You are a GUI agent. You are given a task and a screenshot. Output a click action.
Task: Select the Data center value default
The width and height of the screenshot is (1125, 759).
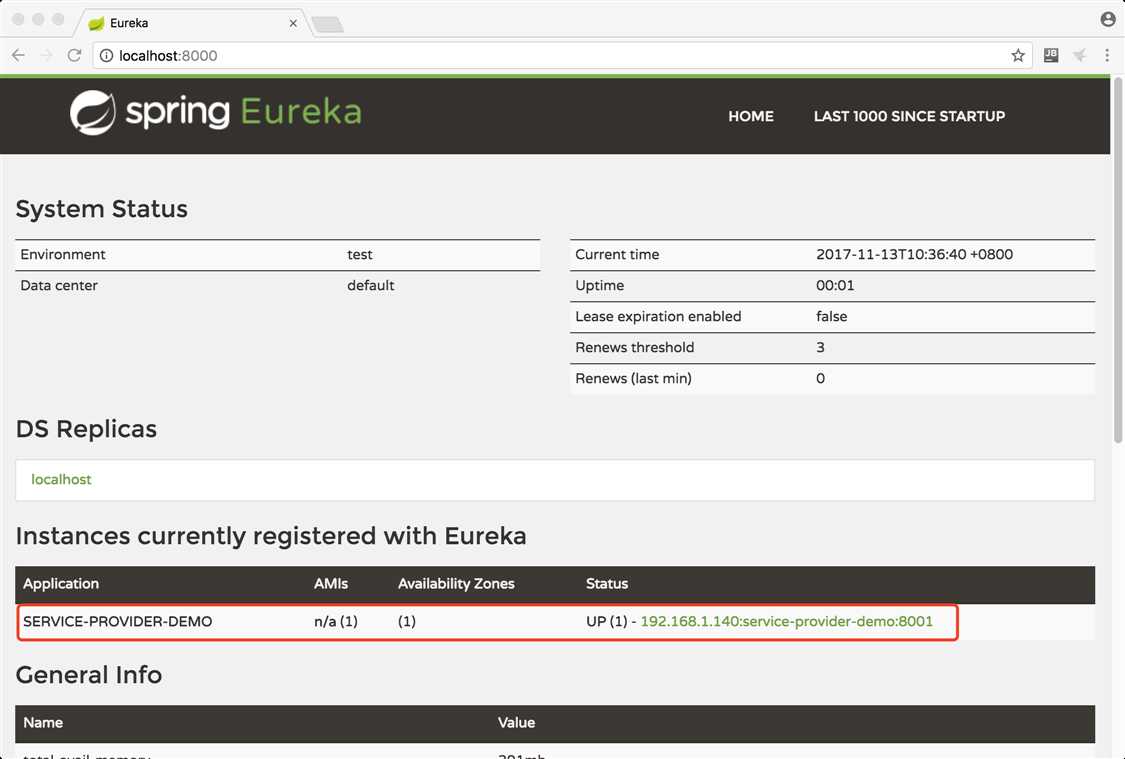tap(370, 286)
